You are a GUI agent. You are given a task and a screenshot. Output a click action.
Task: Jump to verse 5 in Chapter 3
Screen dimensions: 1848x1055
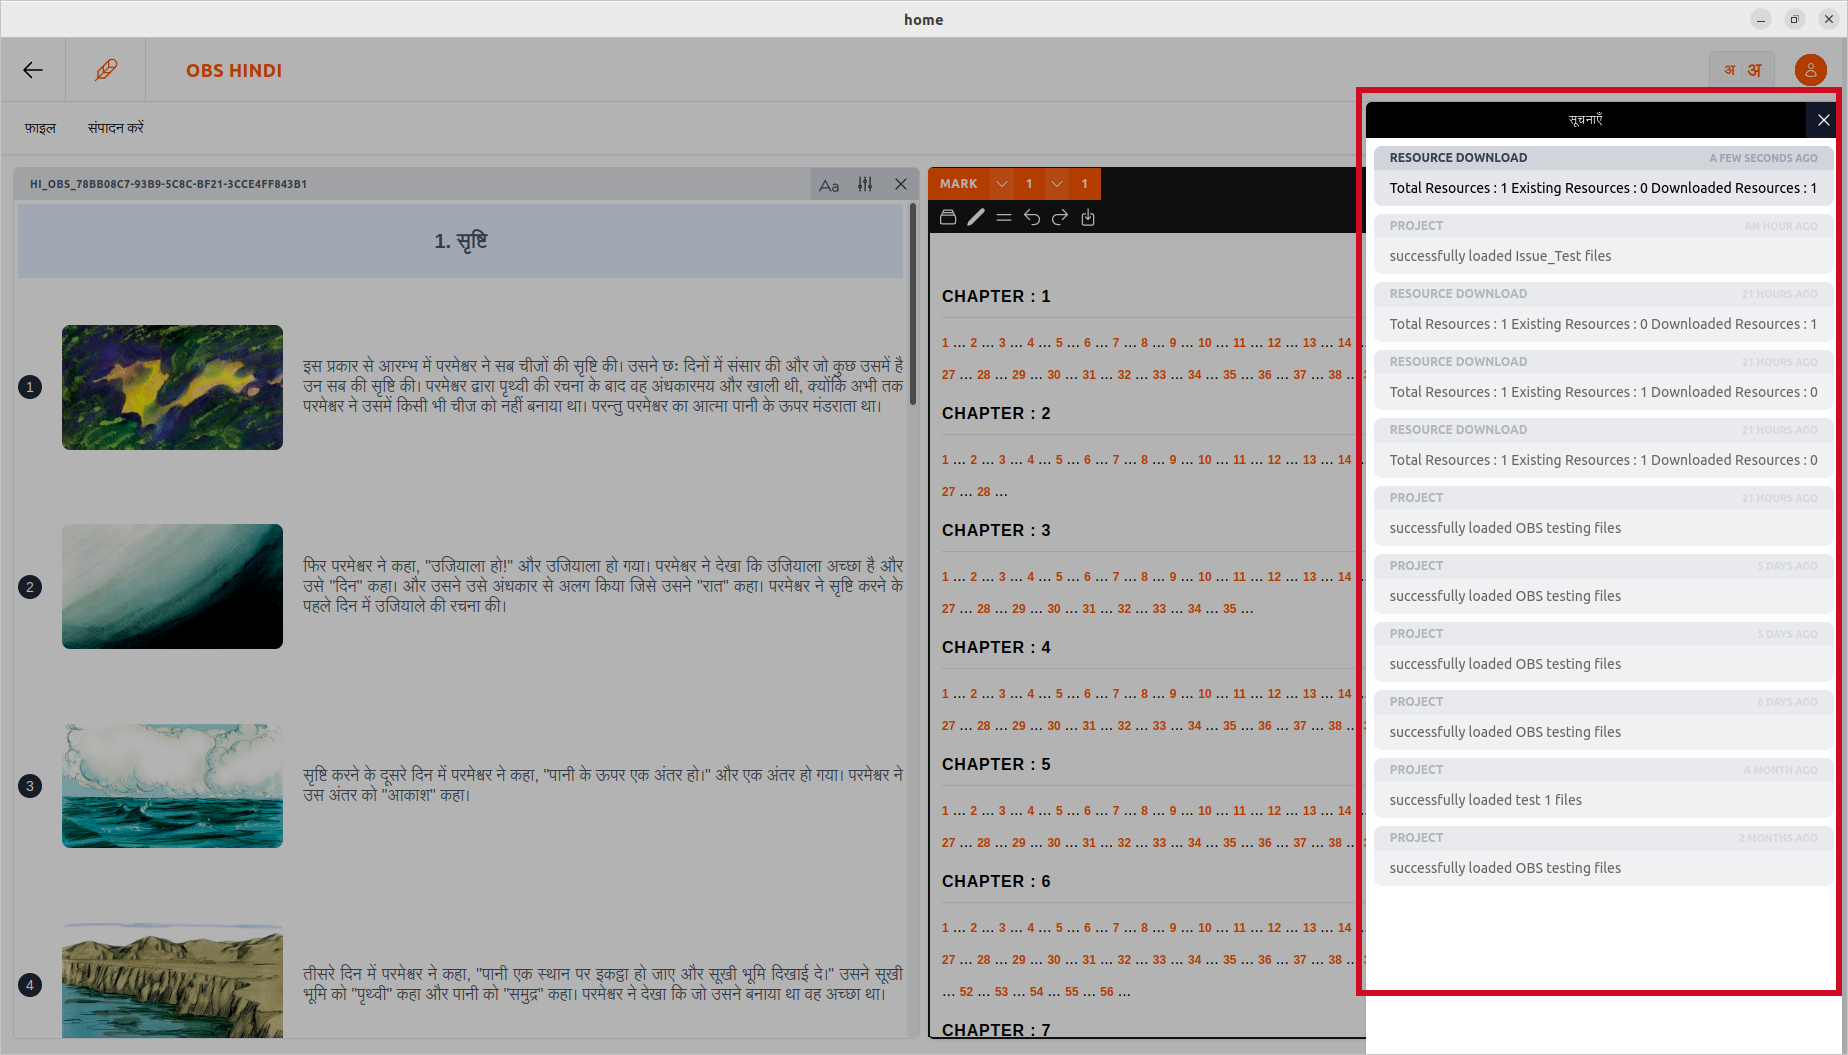tap(1059, 577)
